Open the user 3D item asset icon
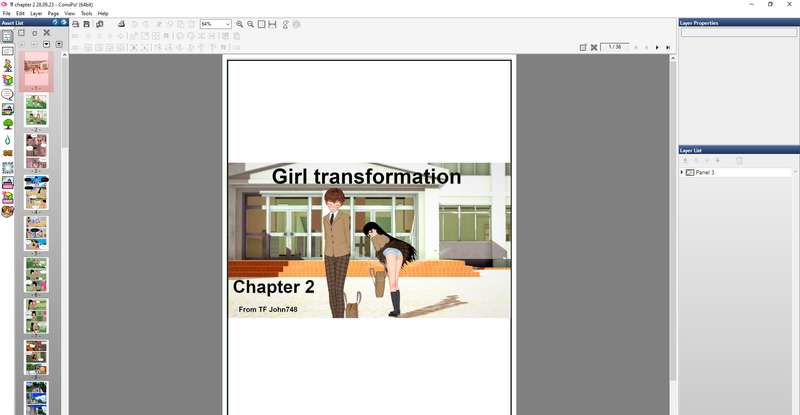The height and width of the screenshot is (415, 800). 7,197
